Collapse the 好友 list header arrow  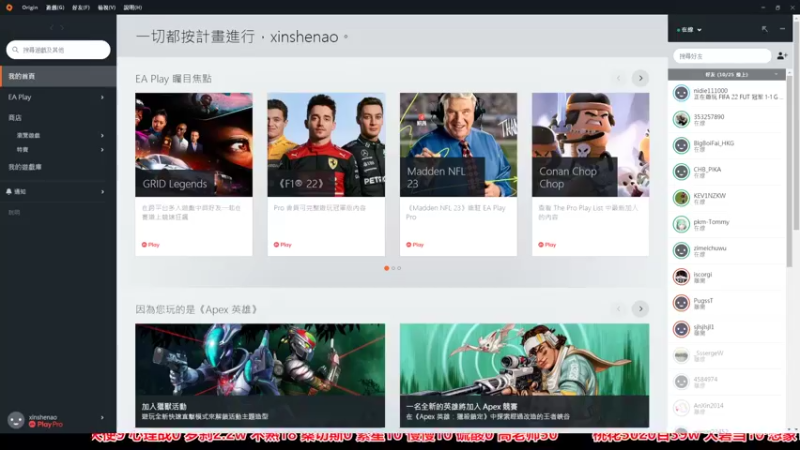[x=777, y=74]
